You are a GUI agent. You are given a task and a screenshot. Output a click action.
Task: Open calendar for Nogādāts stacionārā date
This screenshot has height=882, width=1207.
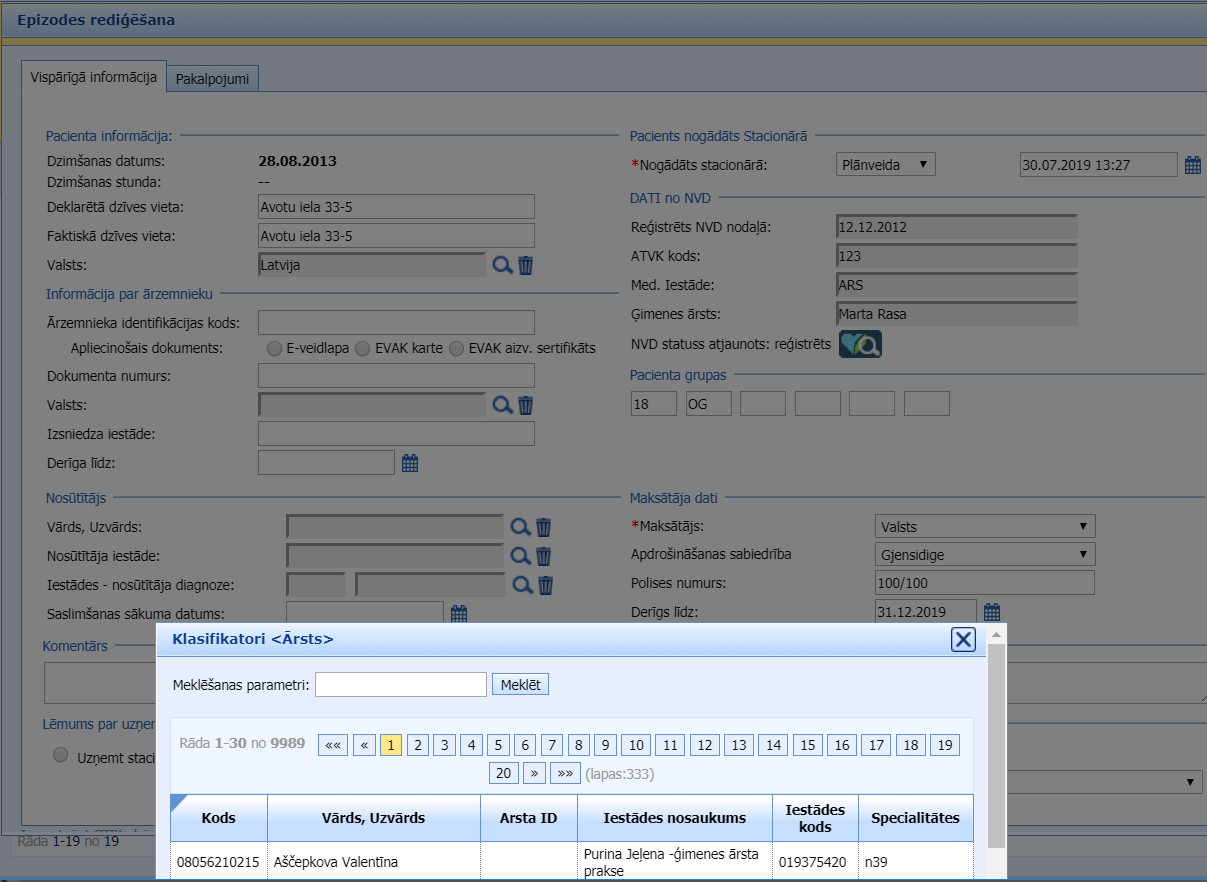point(1192,165)
